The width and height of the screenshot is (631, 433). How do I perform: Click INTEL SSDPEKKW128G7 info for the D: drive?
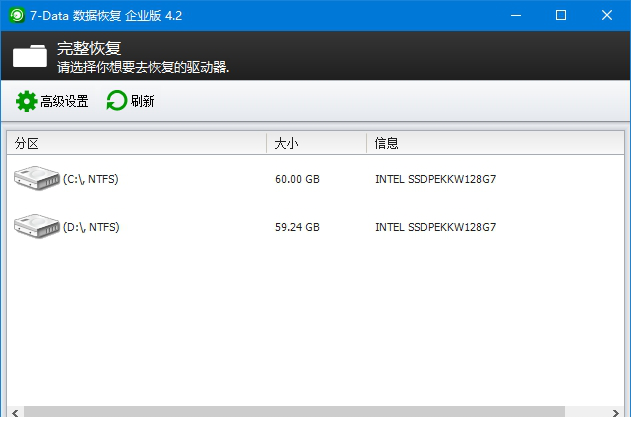(x=435, y=227)
